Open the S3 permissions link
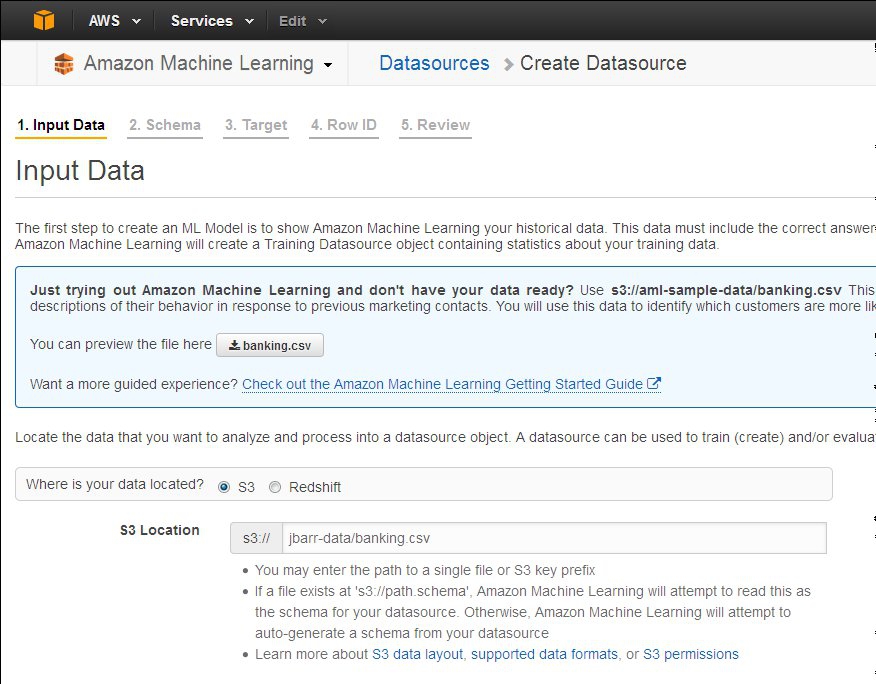 (691, 654)
